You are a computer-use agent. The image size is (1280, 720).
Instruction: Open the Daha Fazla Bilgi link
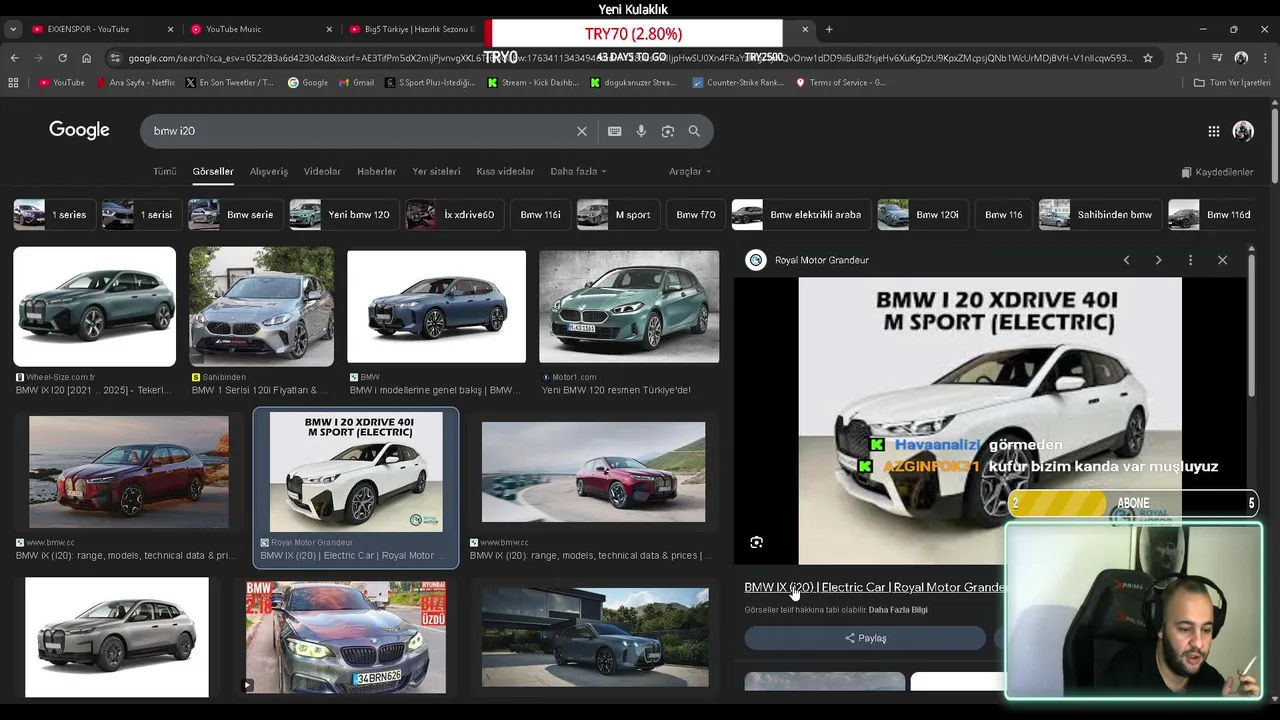(x=898, y=610)
